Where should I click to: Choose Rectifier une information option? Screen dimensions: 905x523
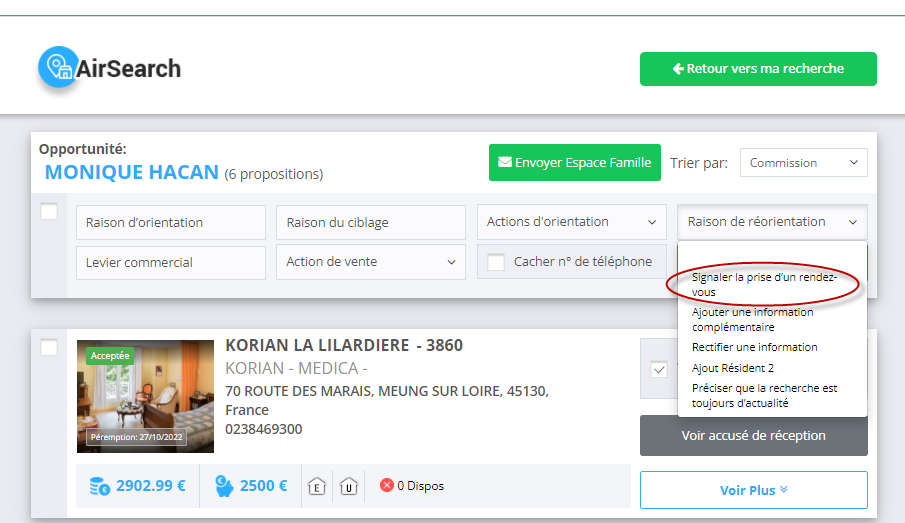754,347
